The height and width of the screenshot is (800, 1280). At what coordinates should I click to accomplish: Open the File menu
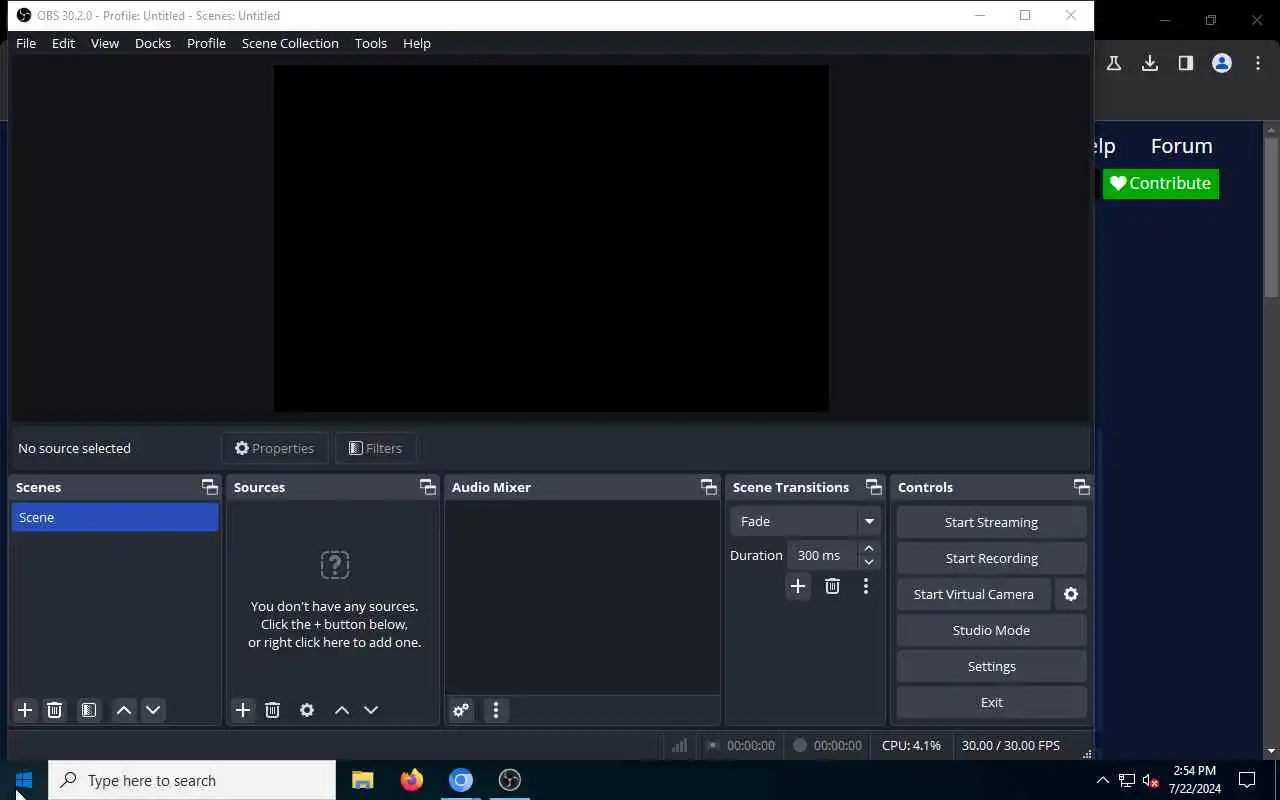point(26,43)
